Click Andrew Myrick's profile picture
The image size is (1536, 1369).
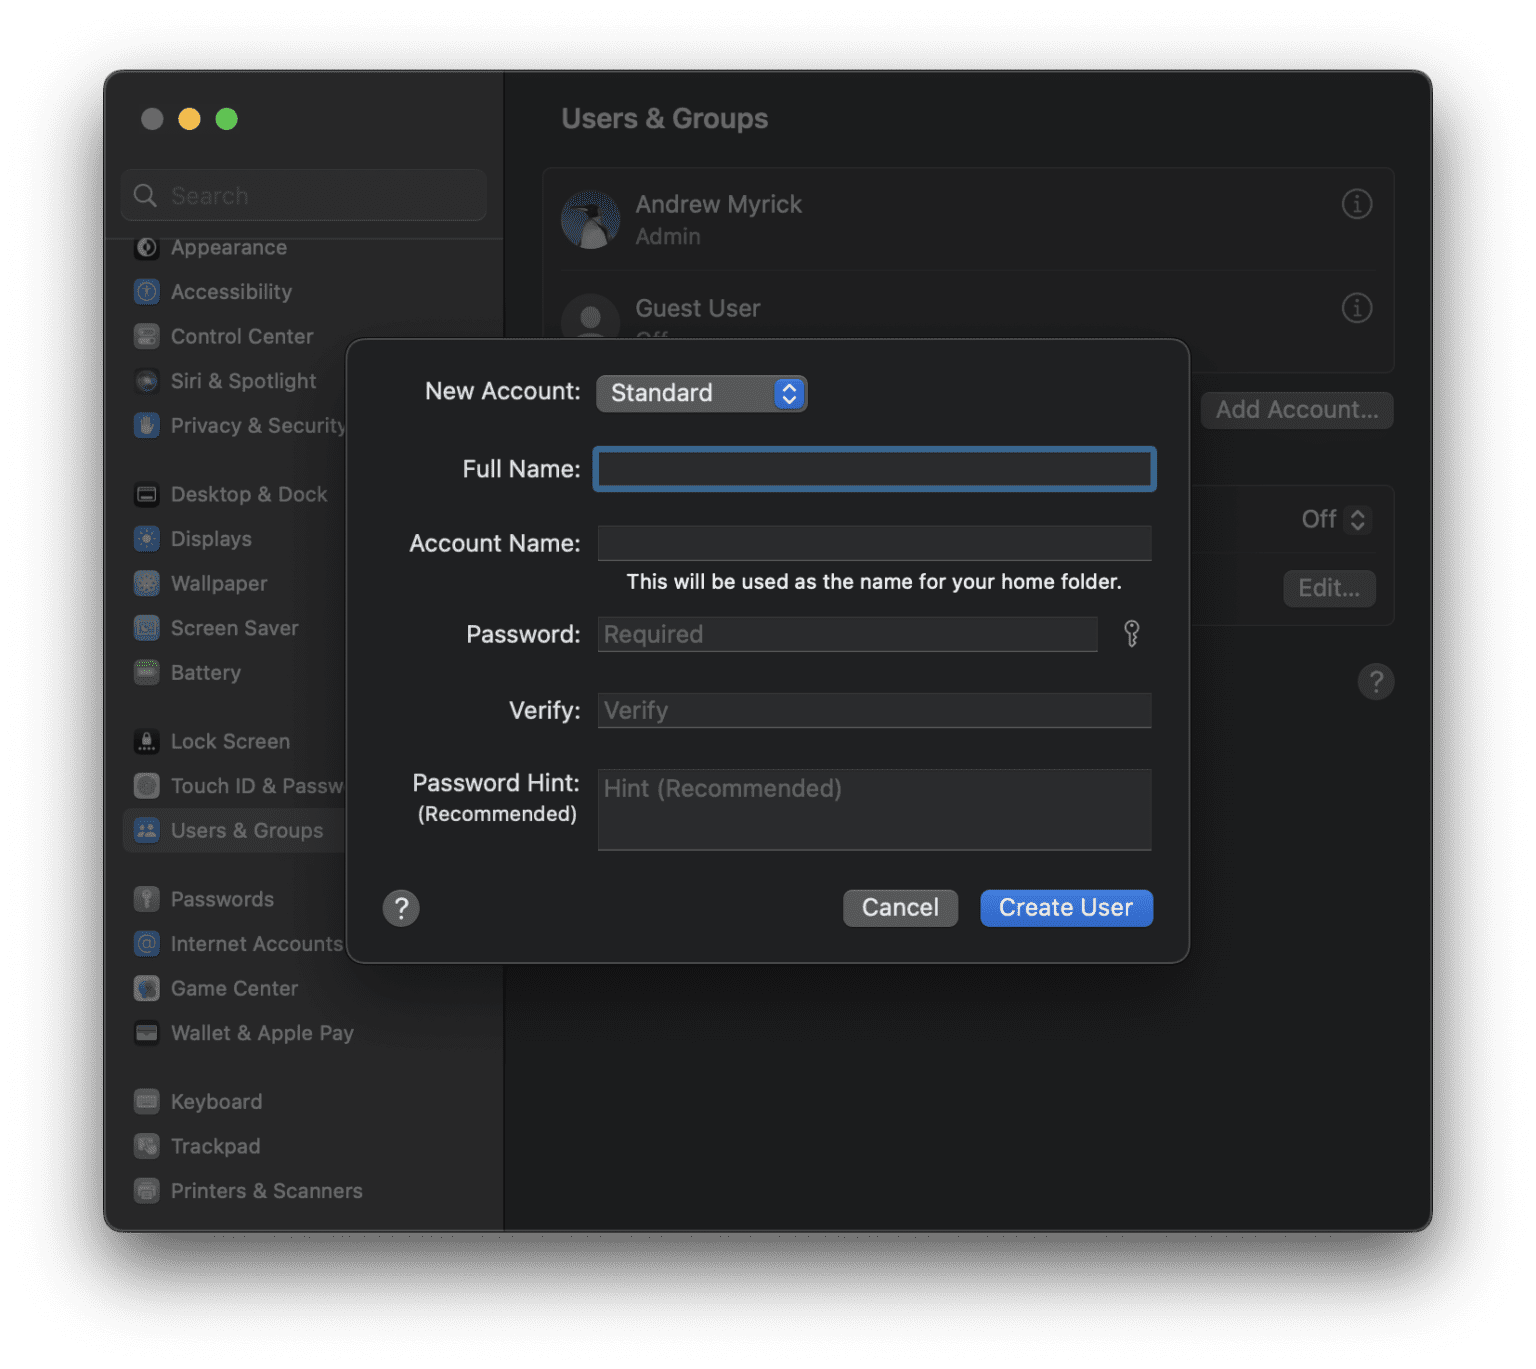pos(590,220)
